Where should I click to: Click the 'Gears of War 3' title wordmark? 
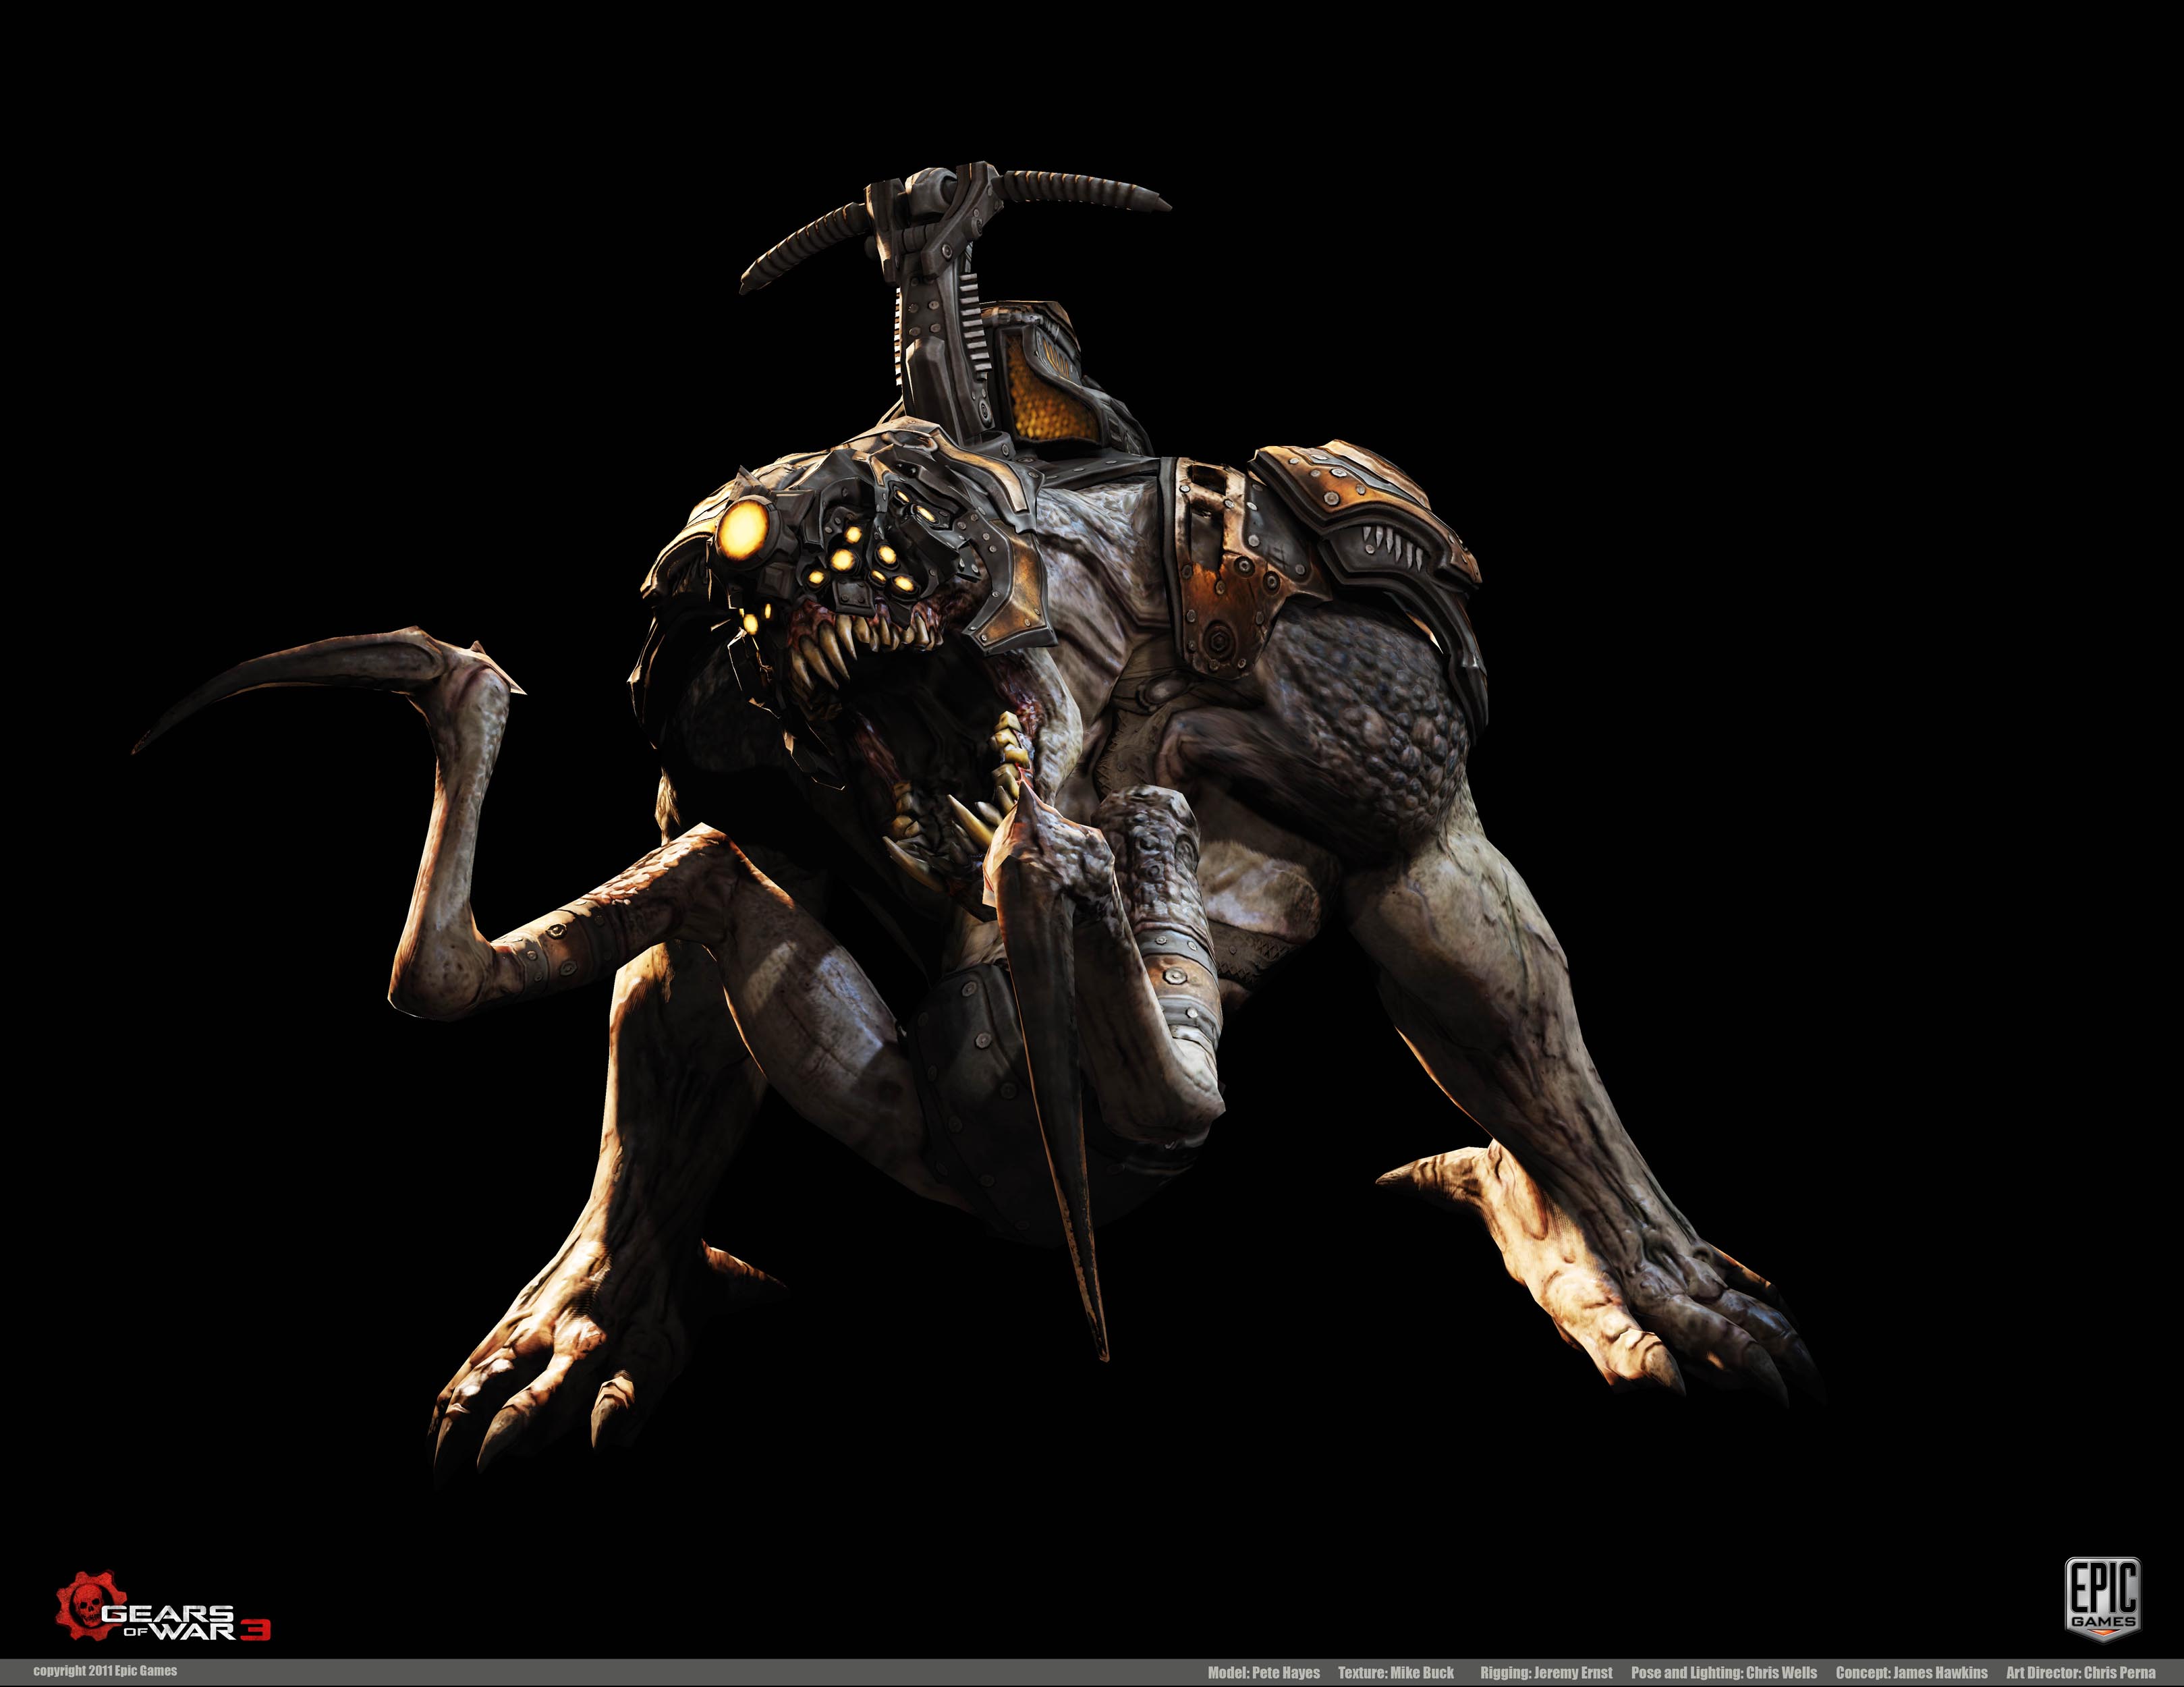point(187,1623)
